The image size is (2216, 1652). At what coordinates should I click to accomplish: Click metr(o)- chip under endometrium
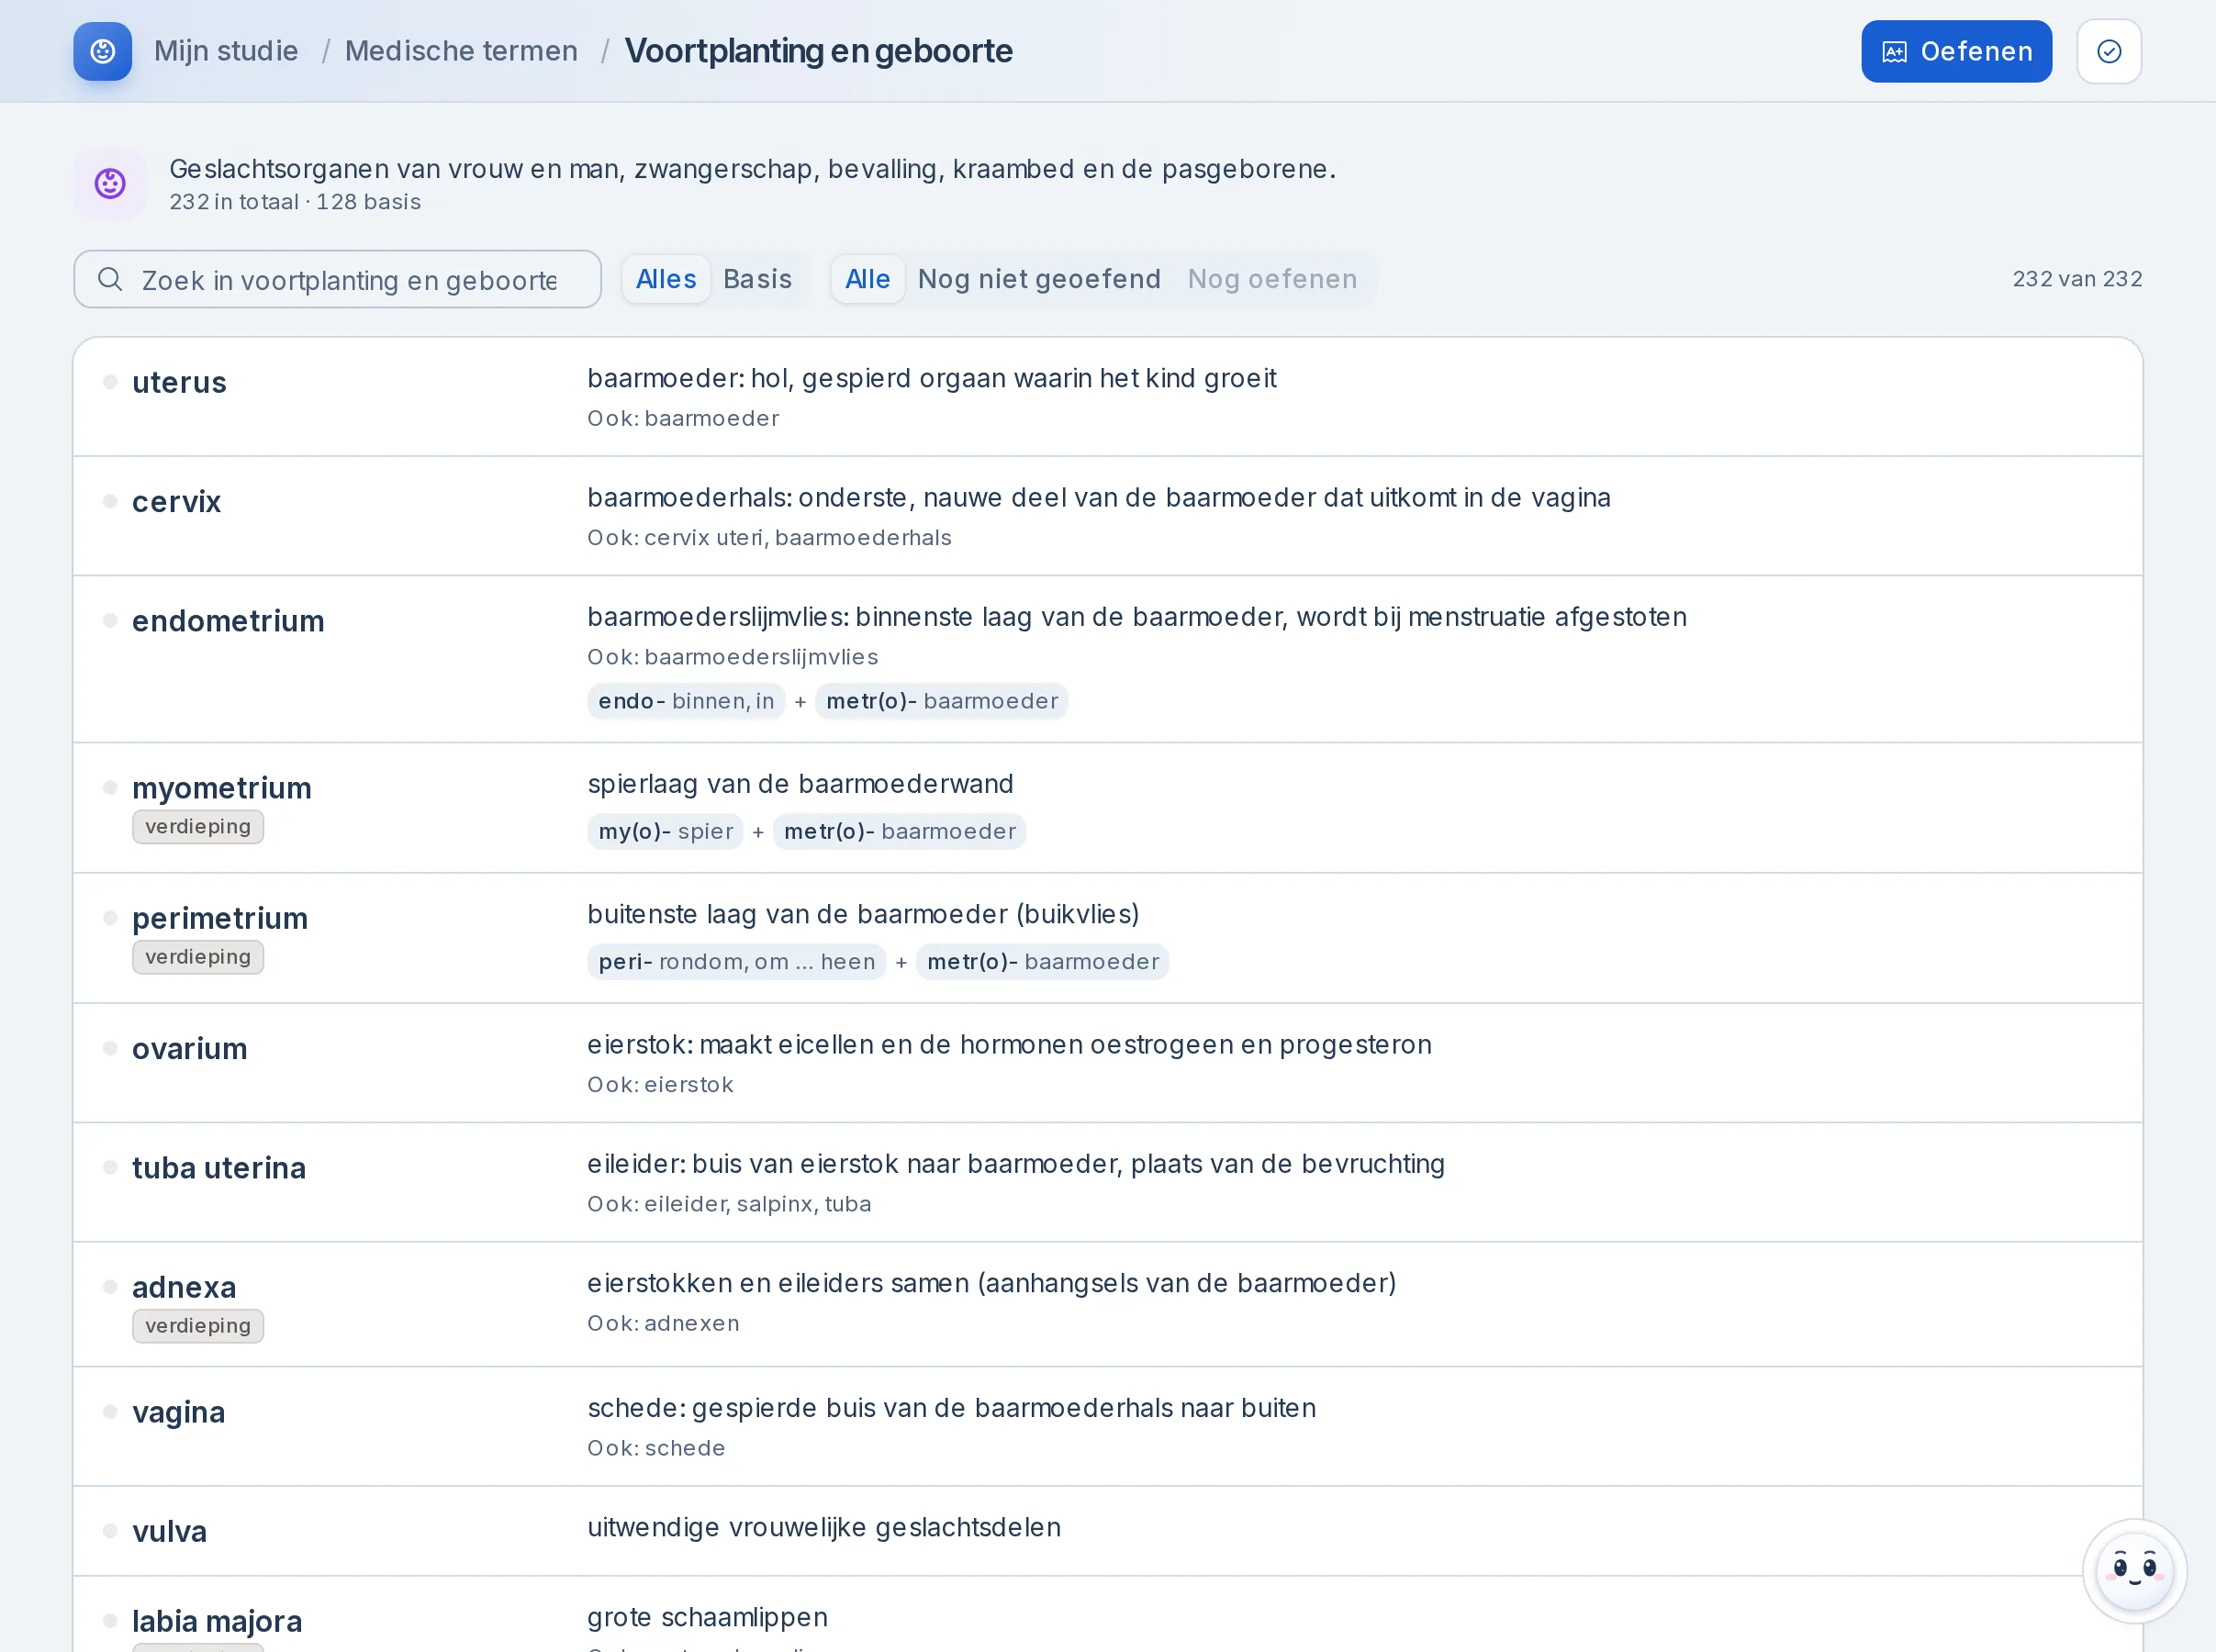click(942, 701)
